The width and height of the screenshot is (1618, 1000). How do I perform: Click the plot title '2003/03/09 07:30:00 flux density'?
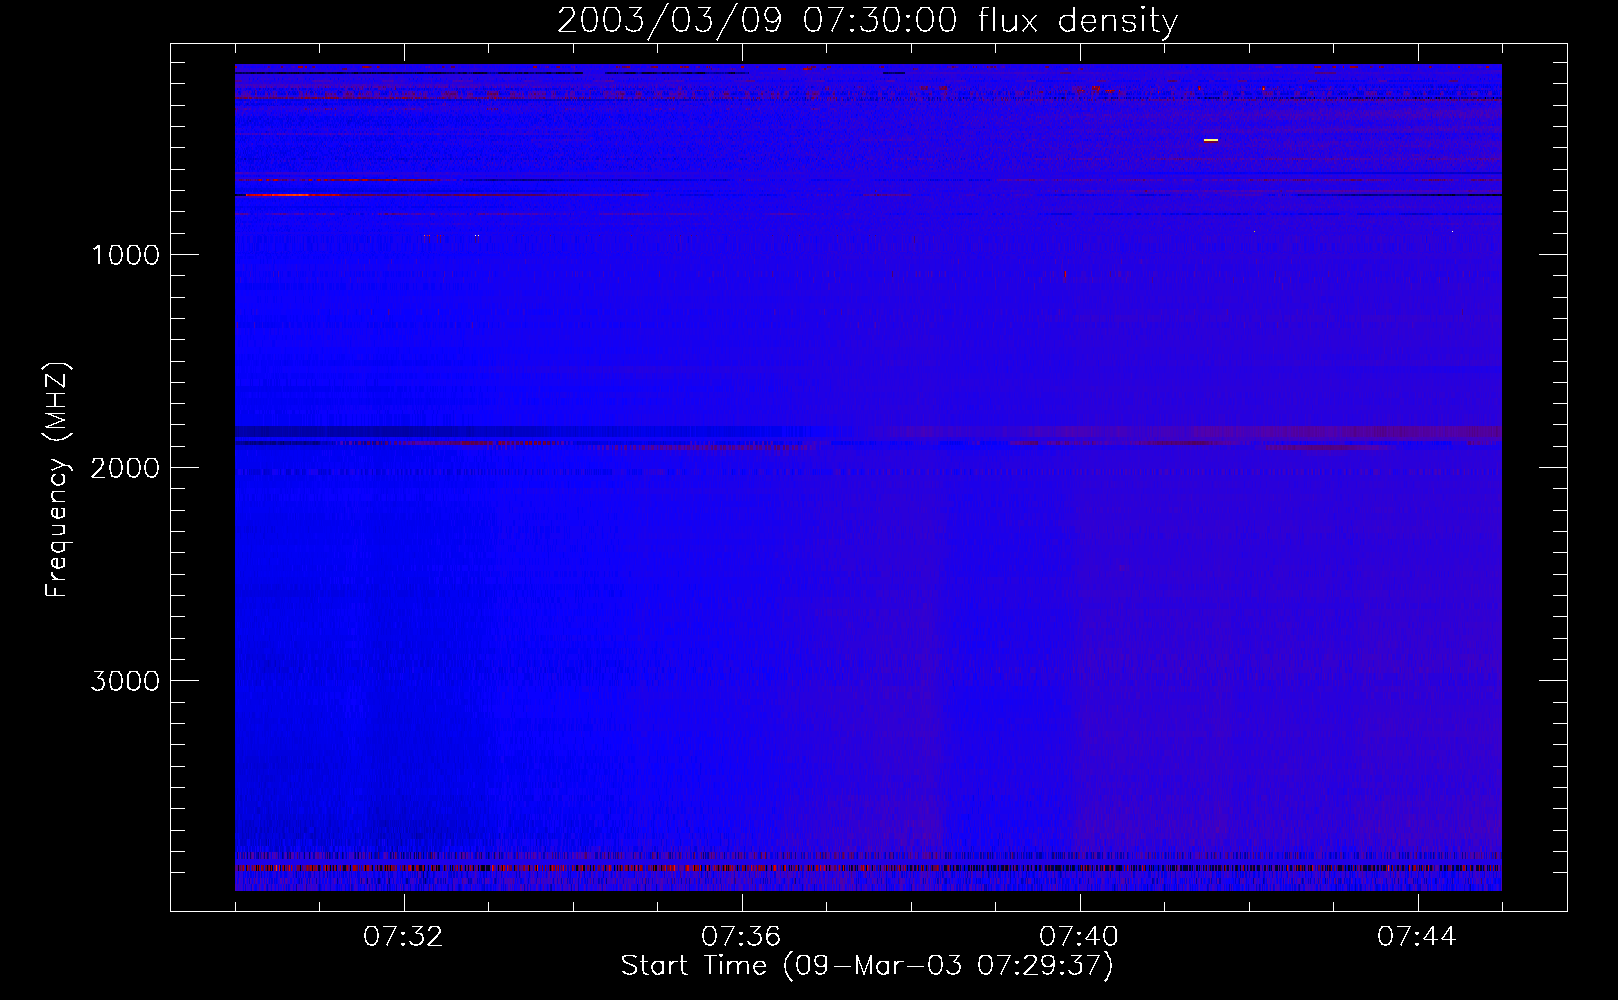867,20
